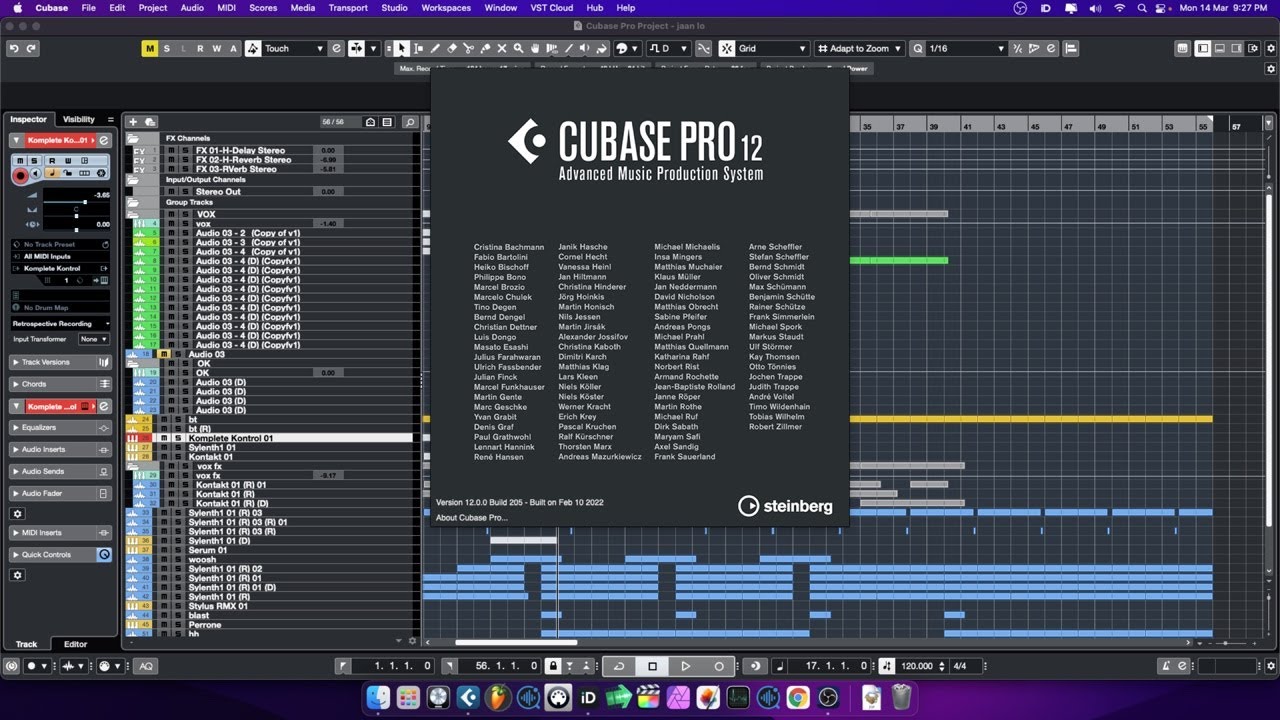
Task: Open FL Studio from the Dock
Action: (x=498, y=697)
